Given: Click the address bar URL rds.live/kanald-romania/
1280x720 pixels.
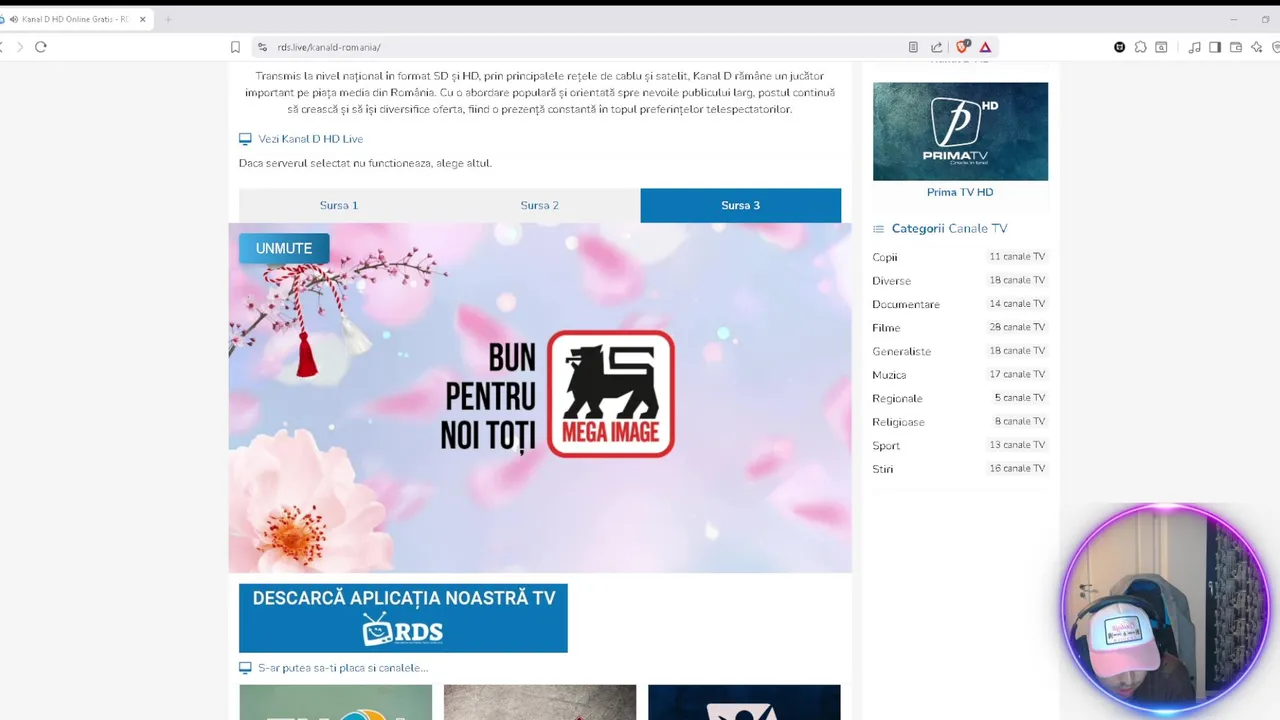Looking at the screenshot, I should tap(329, 47).
